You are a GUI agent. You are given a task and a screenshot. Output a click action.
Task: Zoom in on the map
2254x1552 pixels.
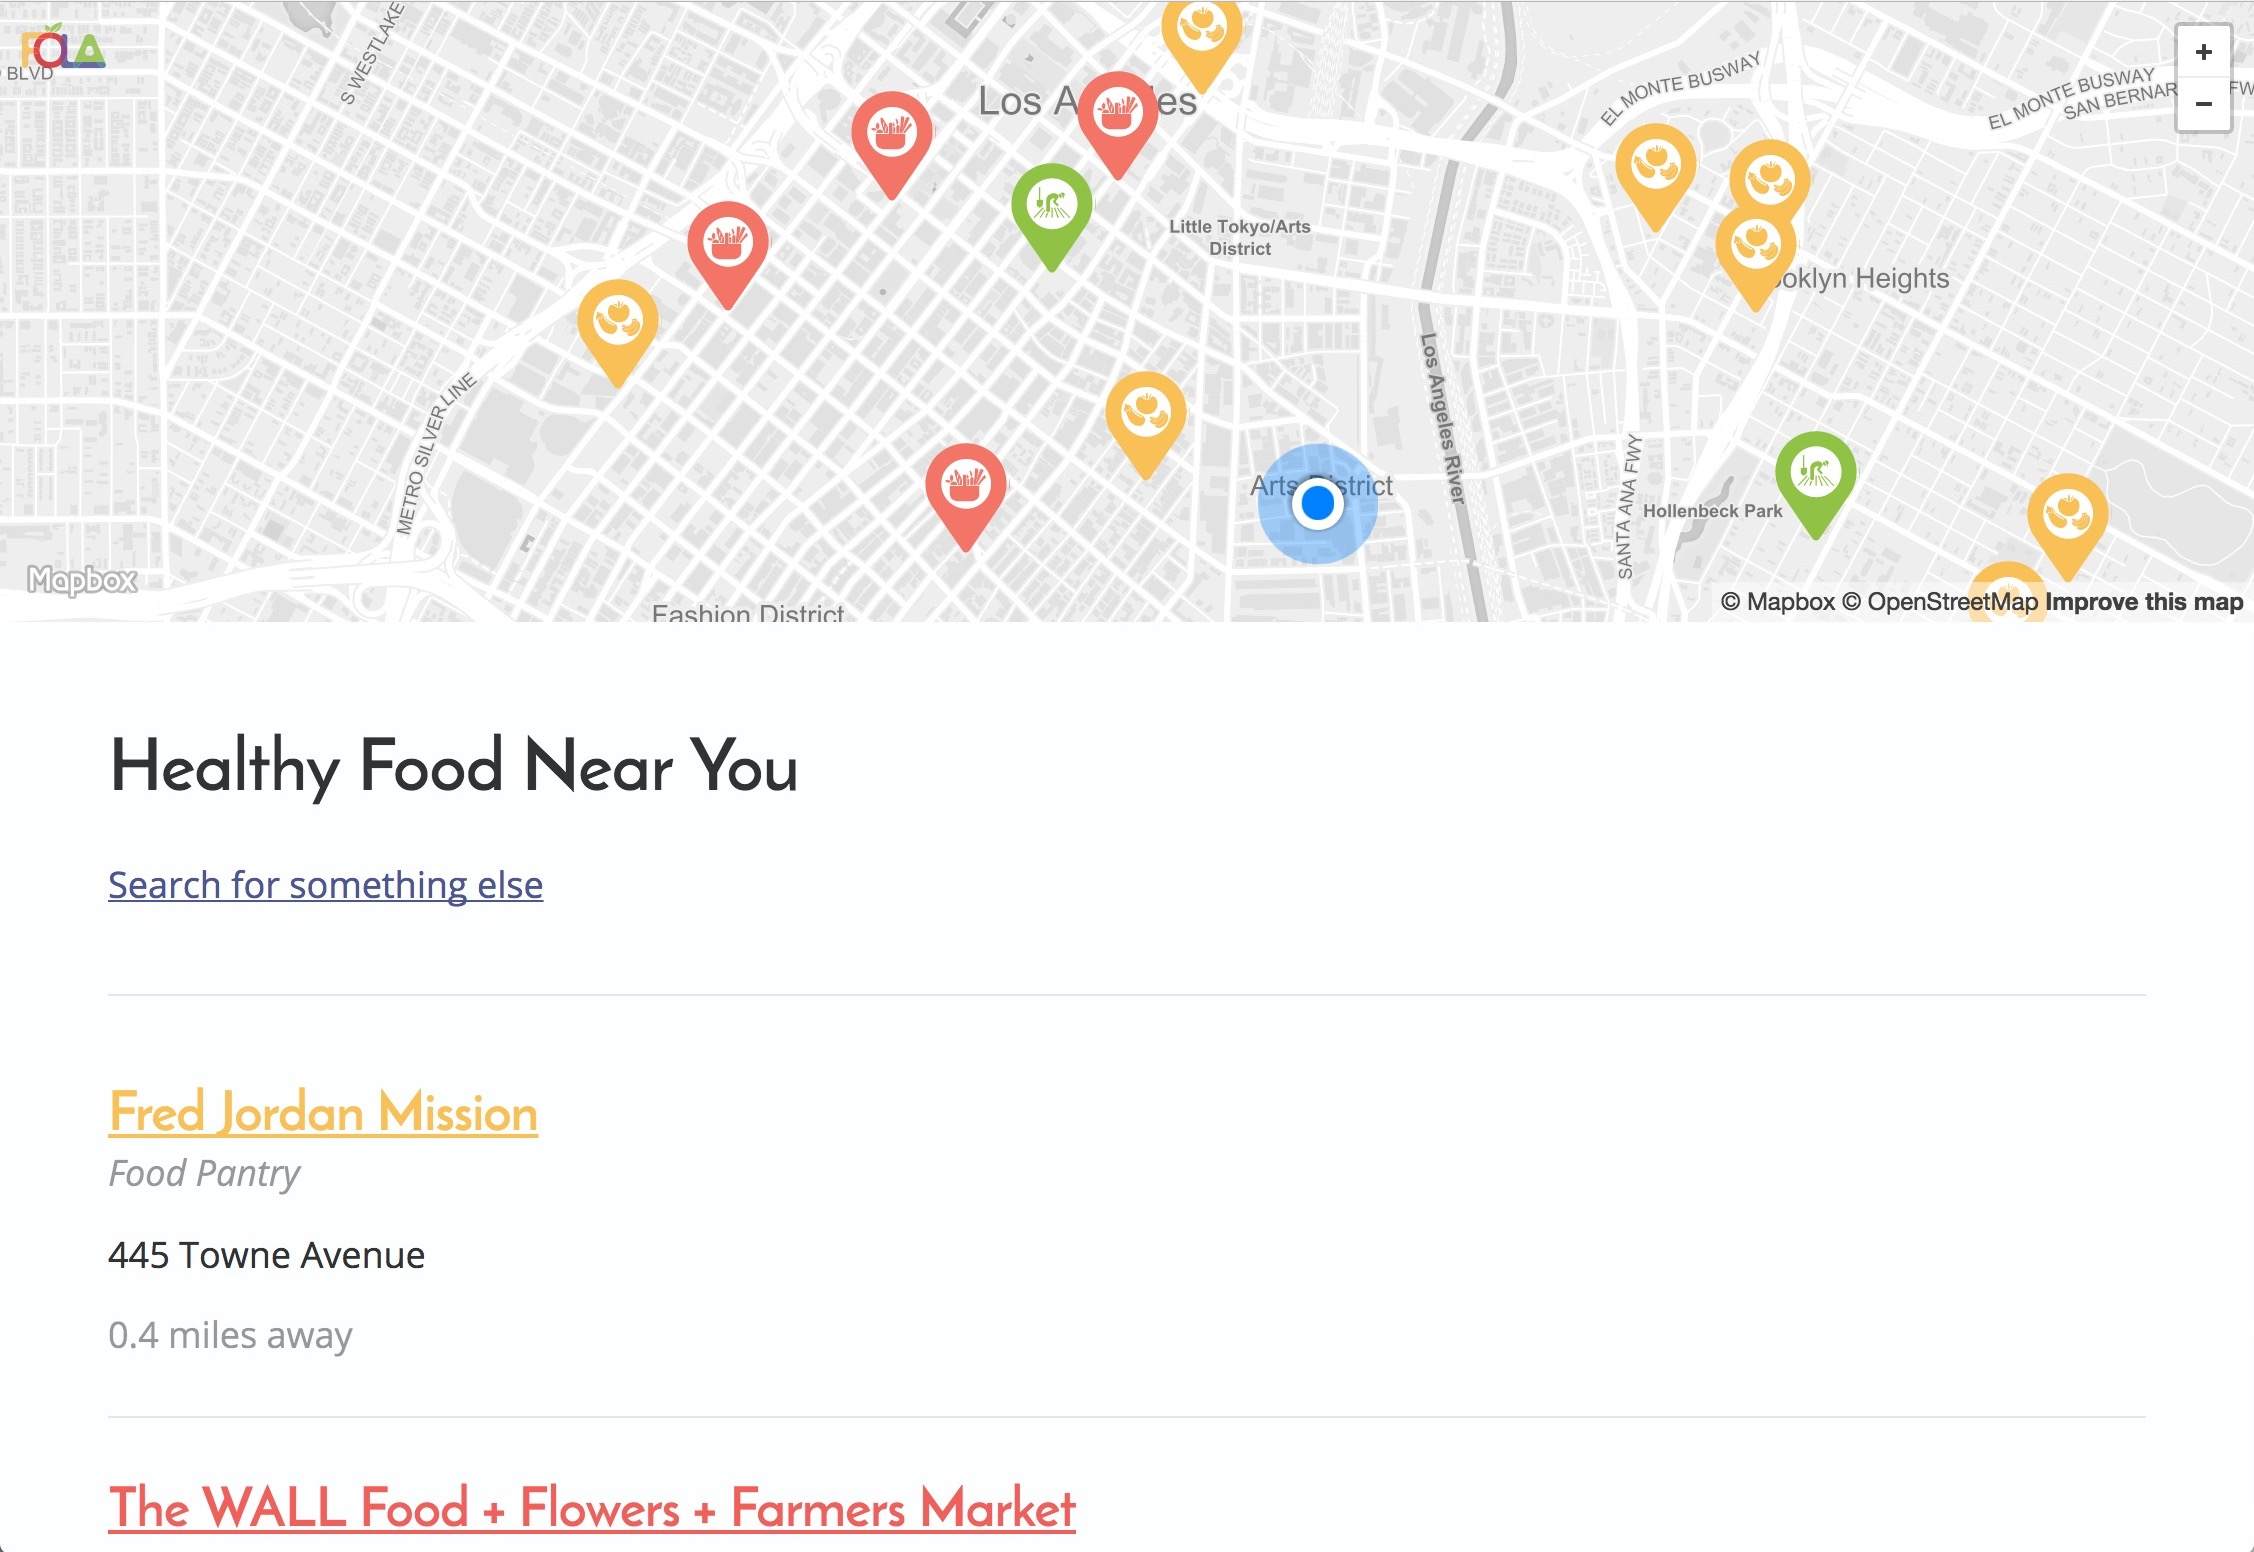(x=2203, y=52)
